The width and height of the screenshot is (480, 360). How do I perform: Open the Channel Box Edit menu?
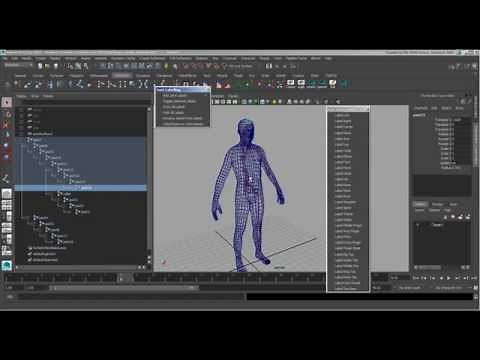pos(434,108)
